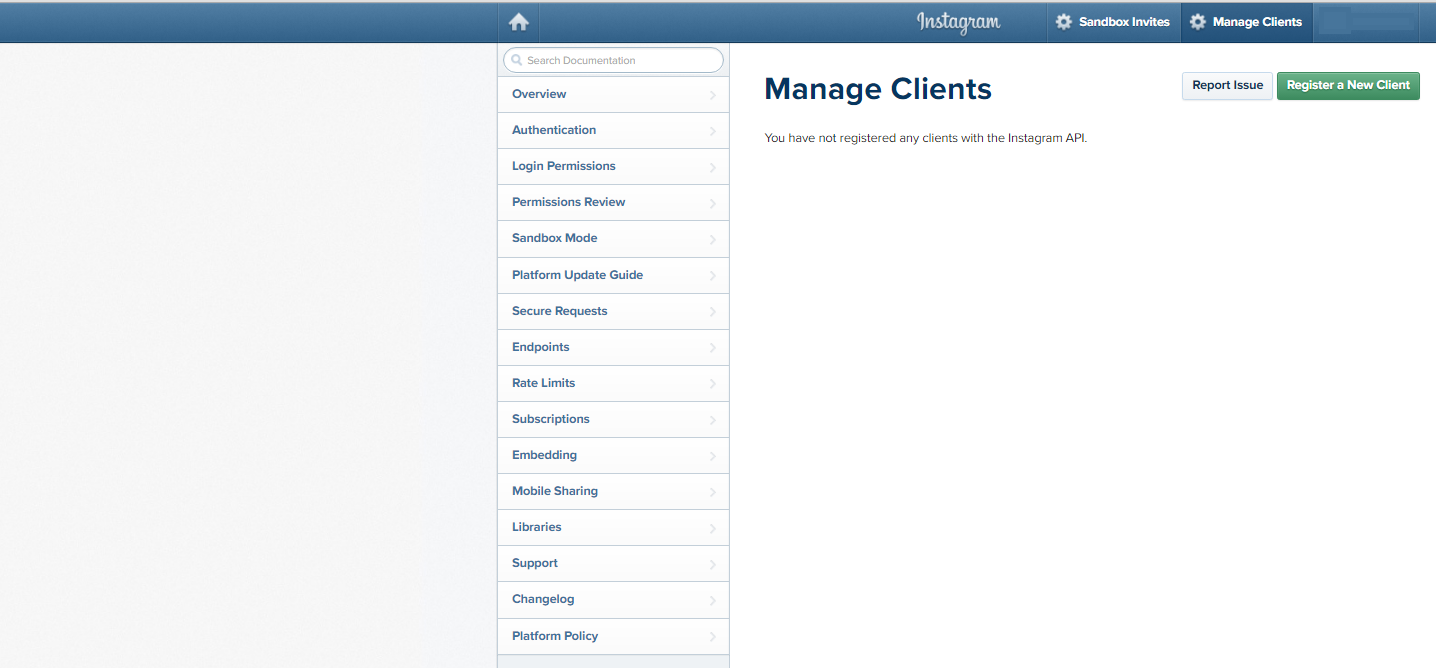1436x668 pixels.
Task: Click the chevron on Authentication row
Action: 713,132
